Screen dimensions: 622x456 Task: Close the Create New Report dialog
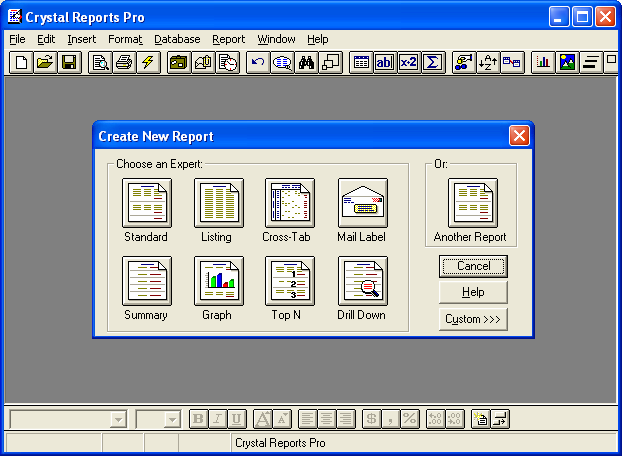coord(519,136)
